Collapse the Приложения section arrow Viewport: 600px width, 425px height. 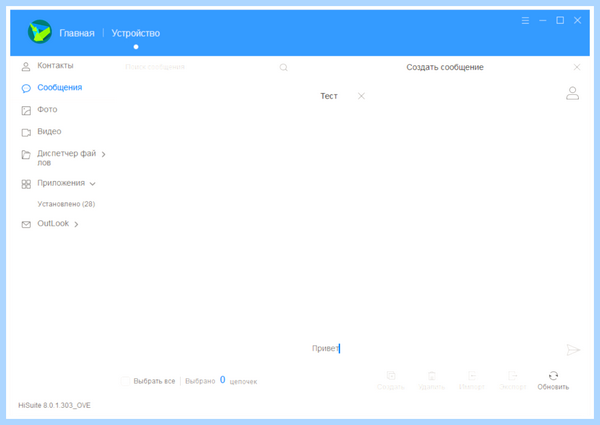[93, 184]
